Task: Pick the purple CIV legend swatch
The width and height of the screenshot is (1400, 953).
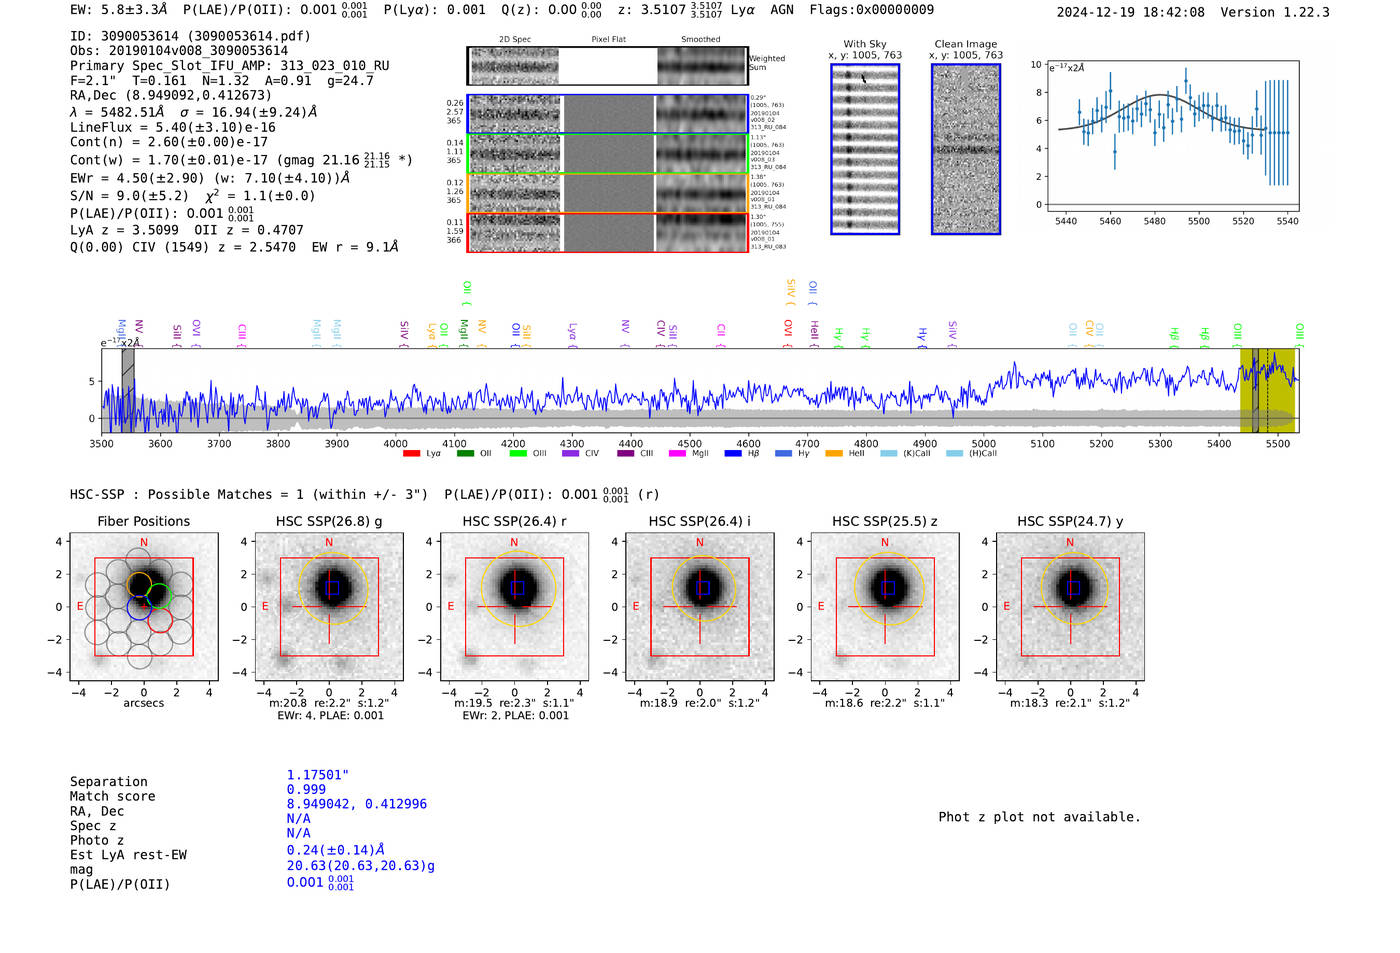Action: click(x=571, y=454)
